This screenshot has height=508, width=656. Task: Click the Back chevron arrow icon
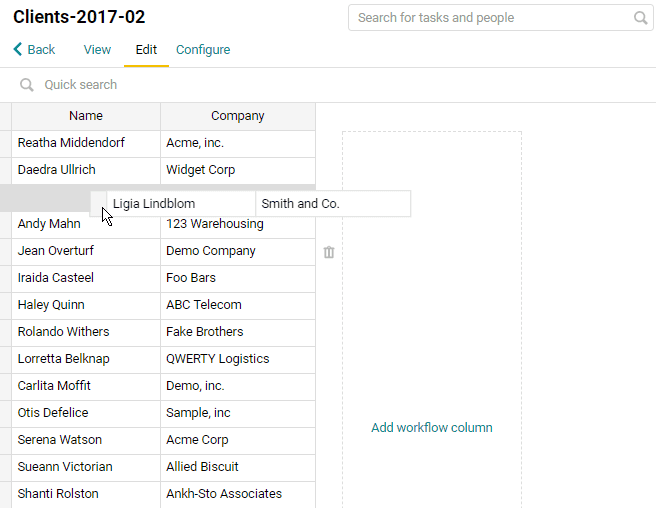[x=18, y=49]
